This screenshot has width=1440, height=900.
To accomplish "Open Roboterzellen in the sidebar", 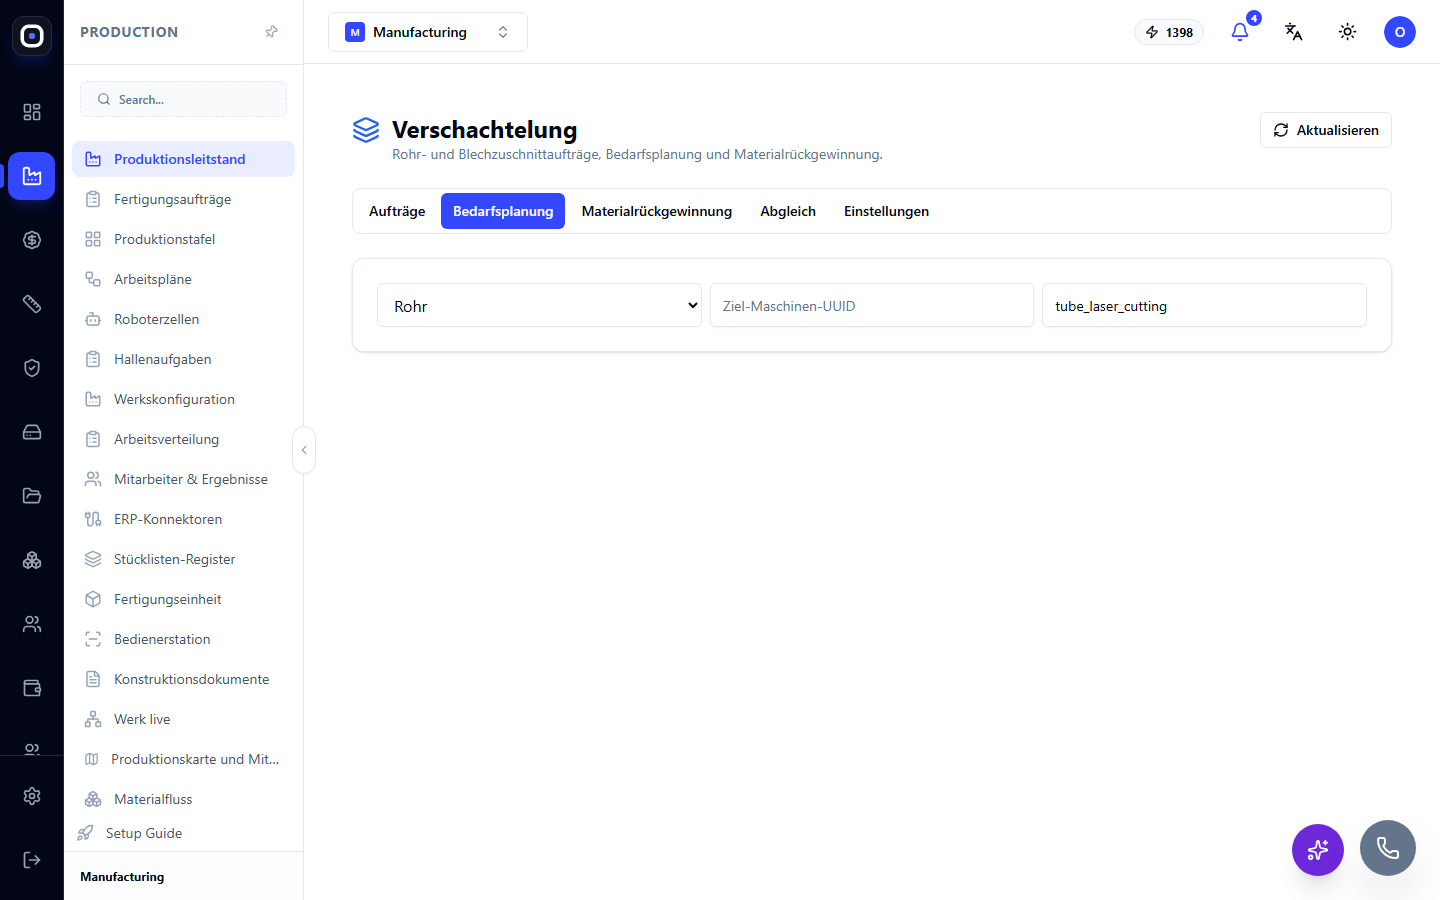I will click(184, 319).
